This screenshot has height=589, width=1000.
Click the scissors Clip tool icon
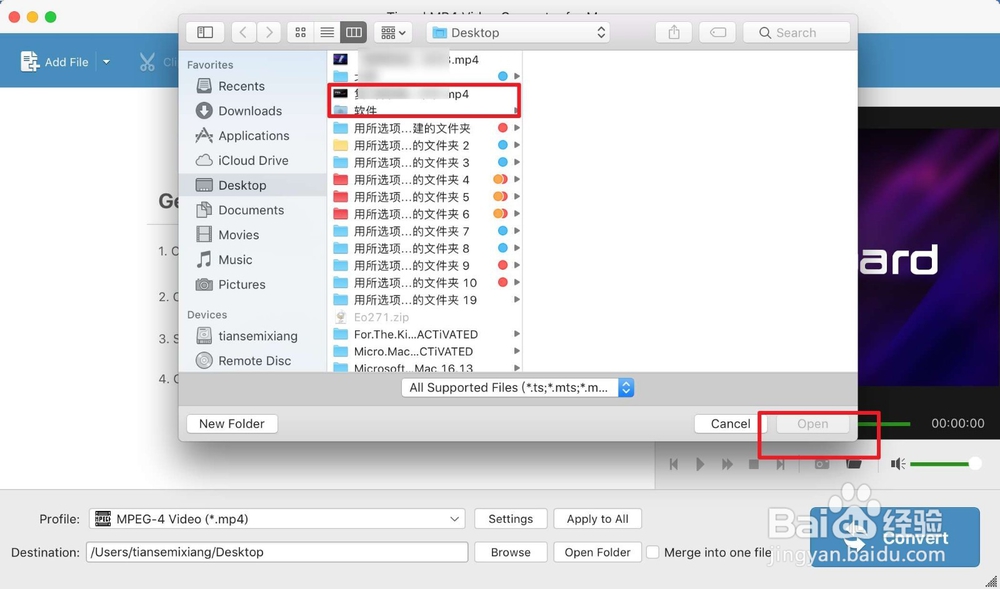click(x=147, y=62)
